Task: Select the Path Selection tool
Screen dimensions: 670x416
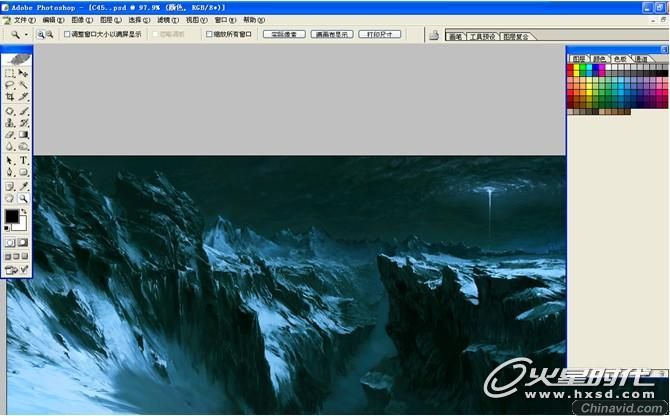Action: (x=10, y=161)
